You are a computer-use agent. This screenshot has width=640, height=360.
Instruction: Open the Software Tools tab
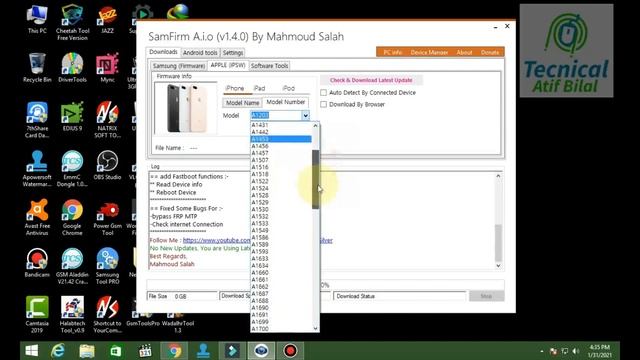(269, 66)
